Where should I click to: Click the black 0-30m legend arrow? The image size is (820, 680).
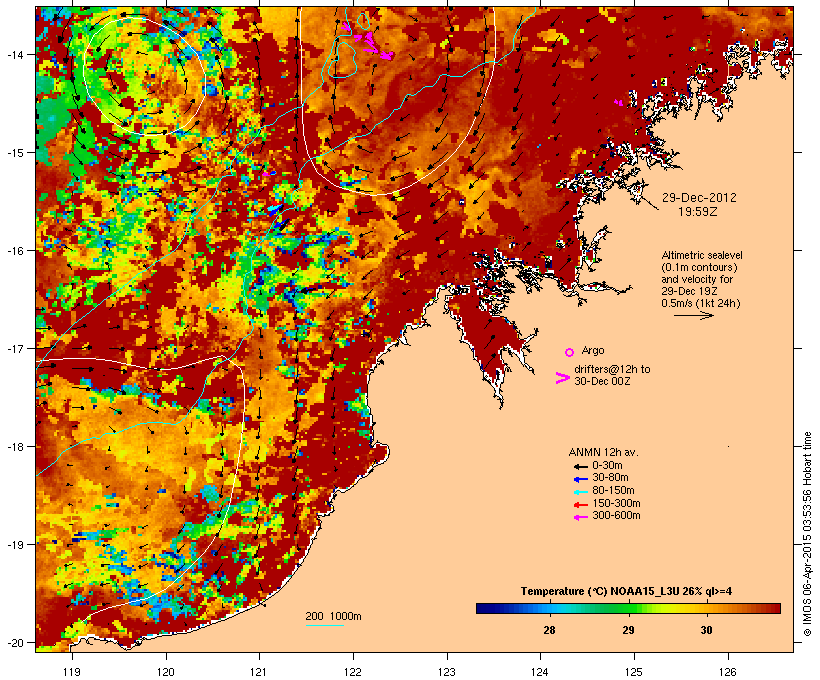tap(581, 467)
